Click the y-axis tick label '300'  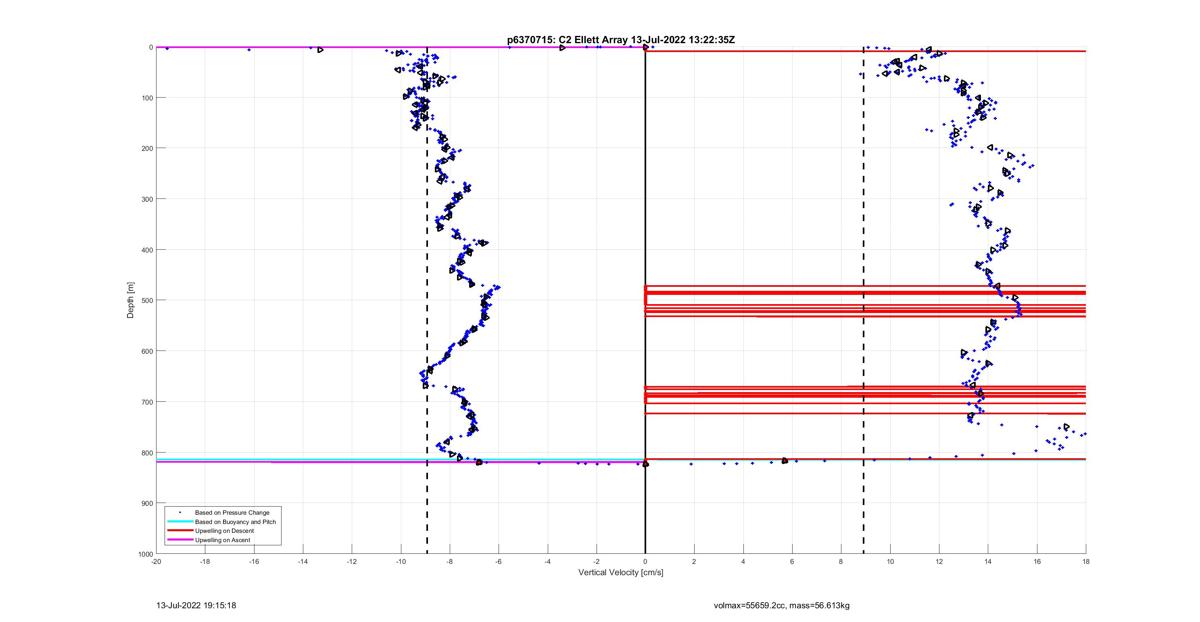coord(146,199)
